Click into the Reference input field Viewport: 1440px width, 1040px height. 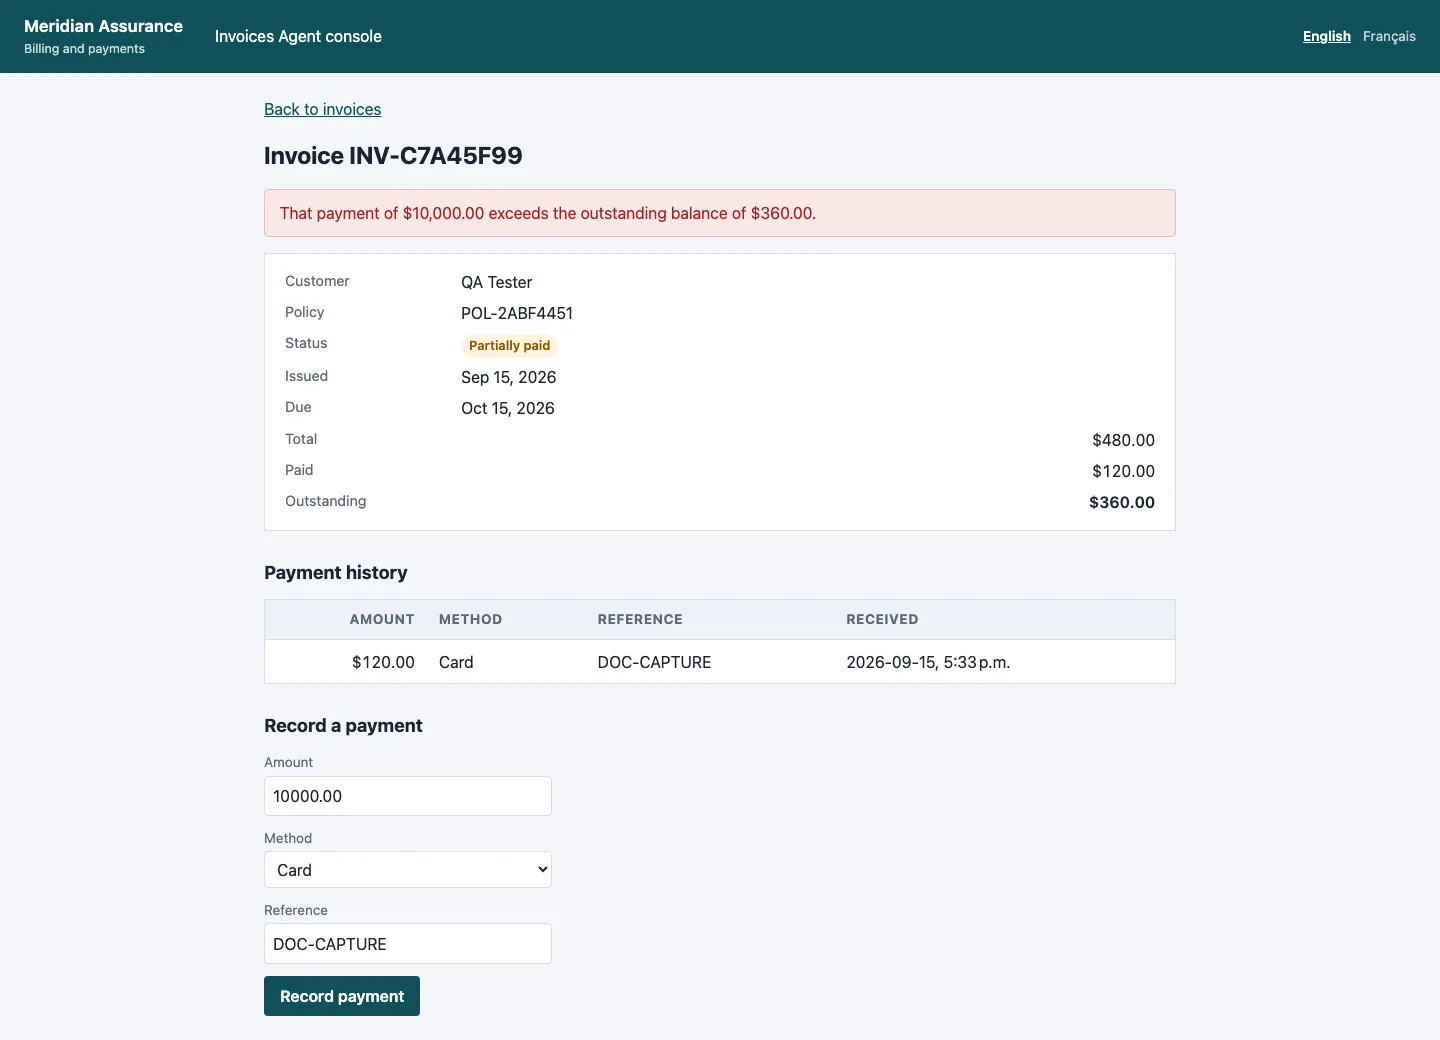(x=408, y=944)
